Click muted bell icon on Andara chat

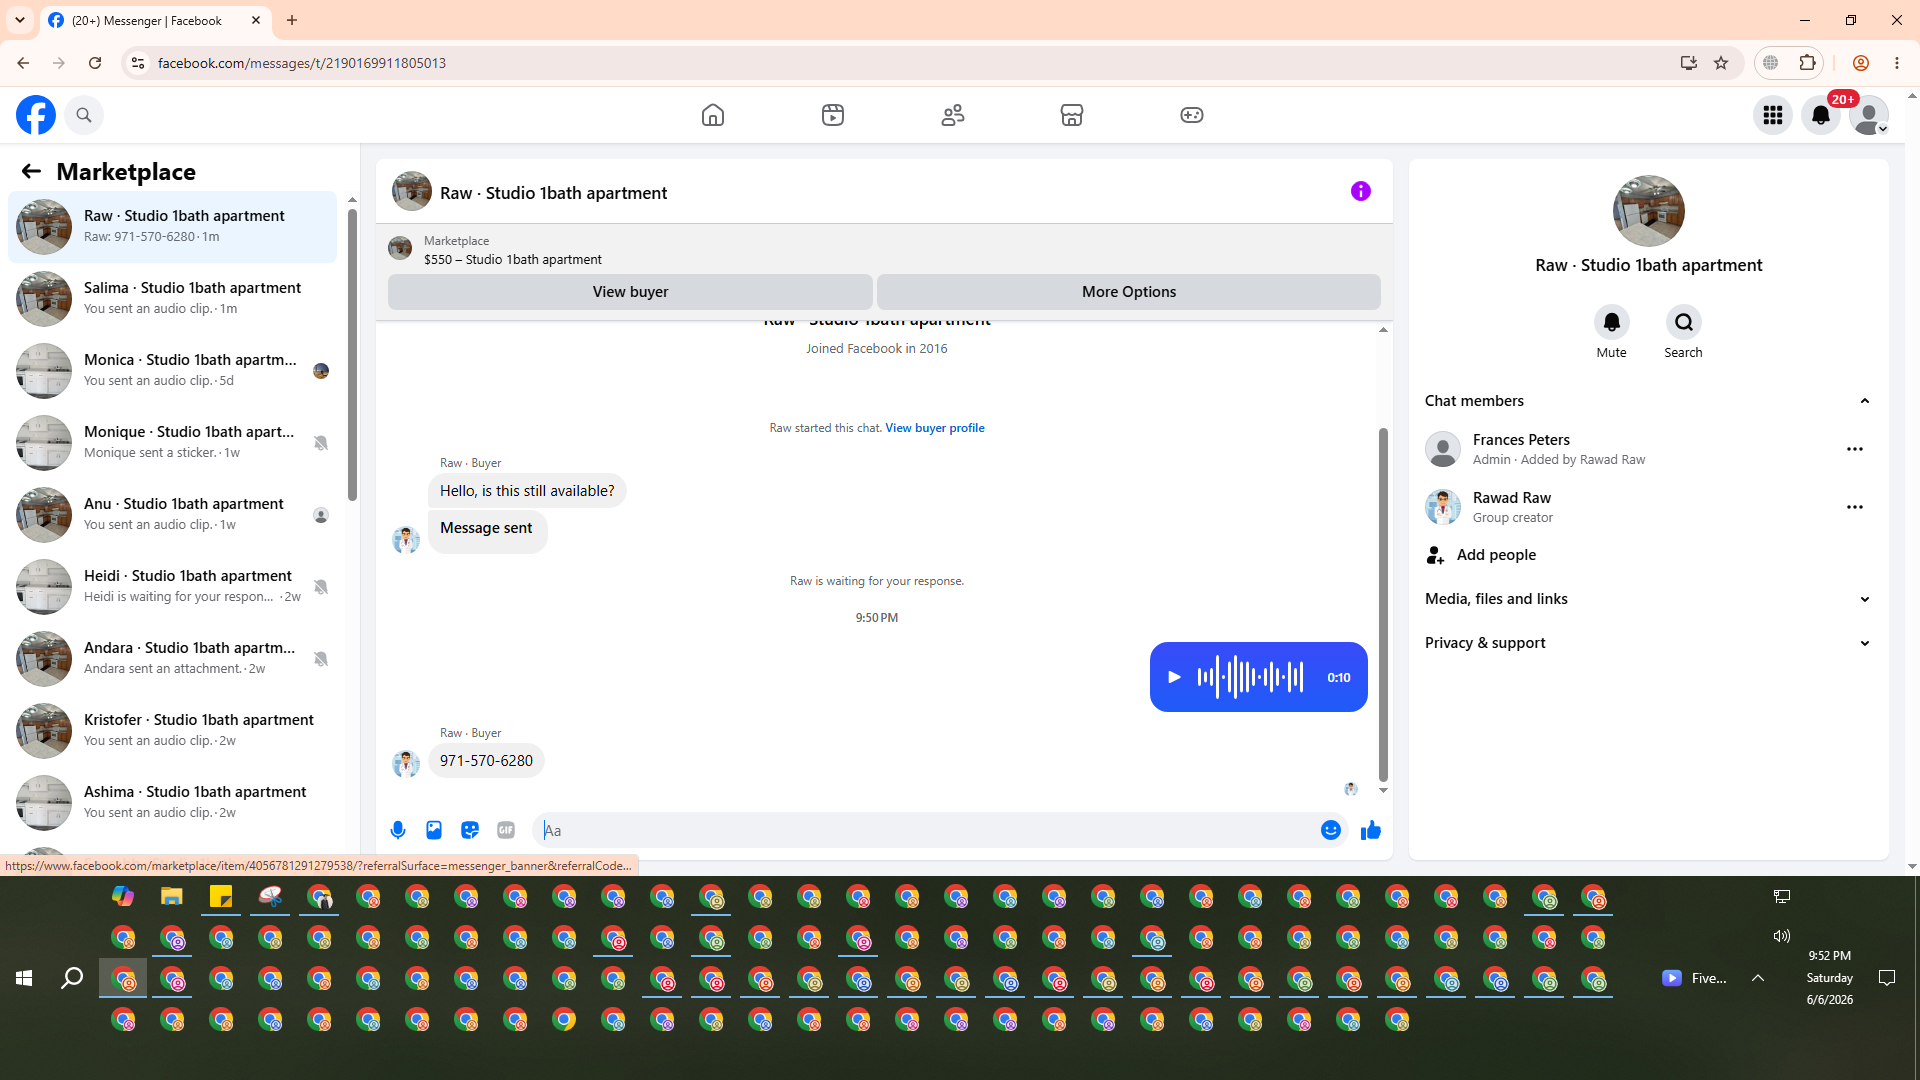pyautogui.click(x=321, y=659)
